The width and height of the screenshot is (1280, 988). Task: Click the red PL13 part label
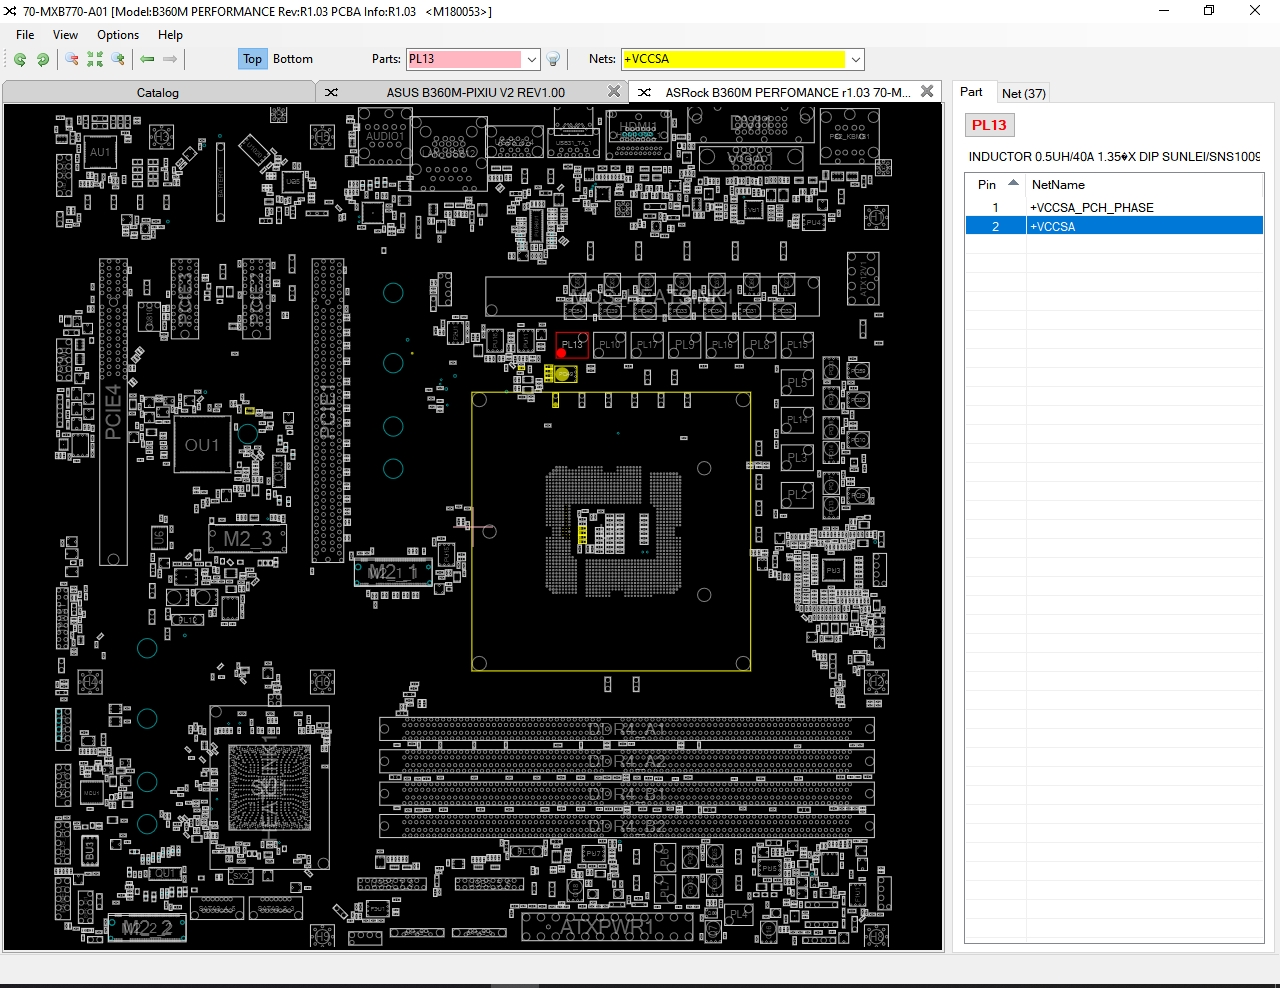(989, 125)
